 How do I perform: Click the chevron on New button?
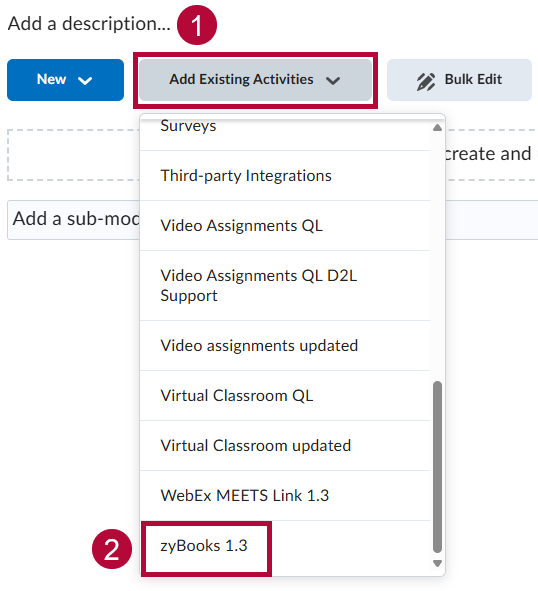point(85,80)
